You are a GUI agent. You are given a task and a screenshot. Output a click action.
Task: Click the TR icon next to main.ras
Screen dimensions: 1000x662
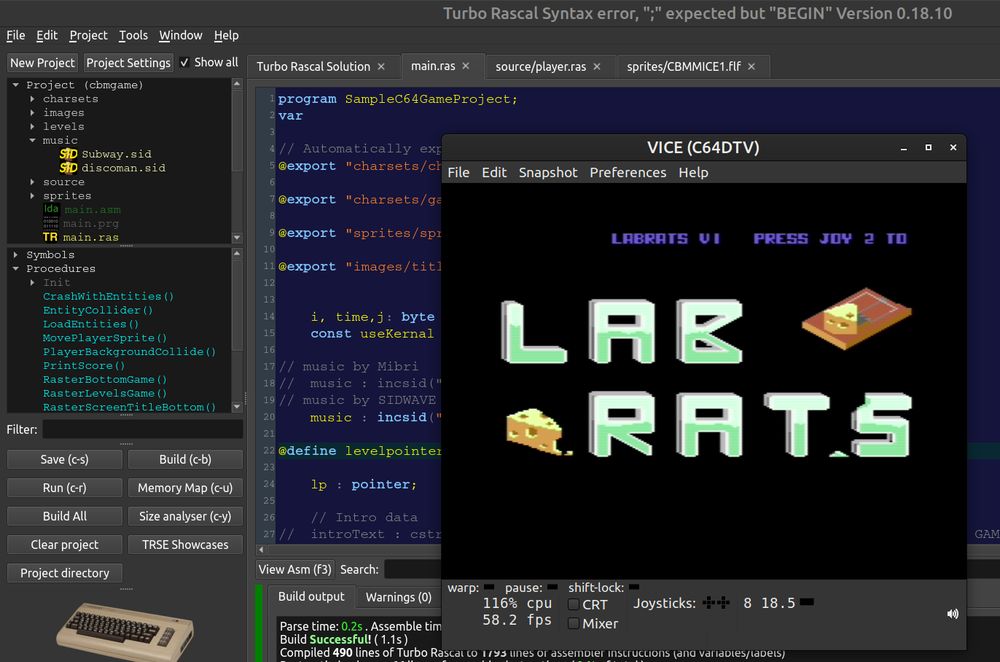[x=50, y=238]
